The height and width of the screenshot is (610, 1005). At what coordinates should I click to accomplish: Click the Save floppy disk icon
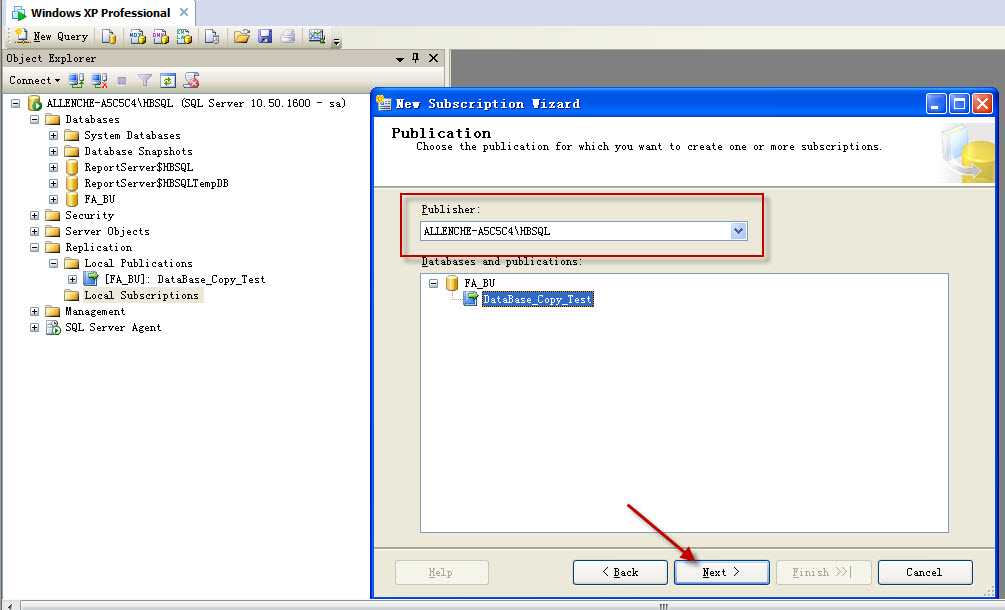click(x=265, y=37)
